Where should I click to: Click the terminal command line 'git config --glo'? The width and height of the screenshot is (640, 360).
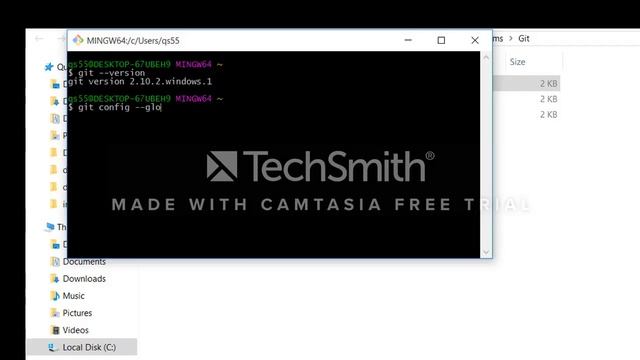[x=115, y=107]
